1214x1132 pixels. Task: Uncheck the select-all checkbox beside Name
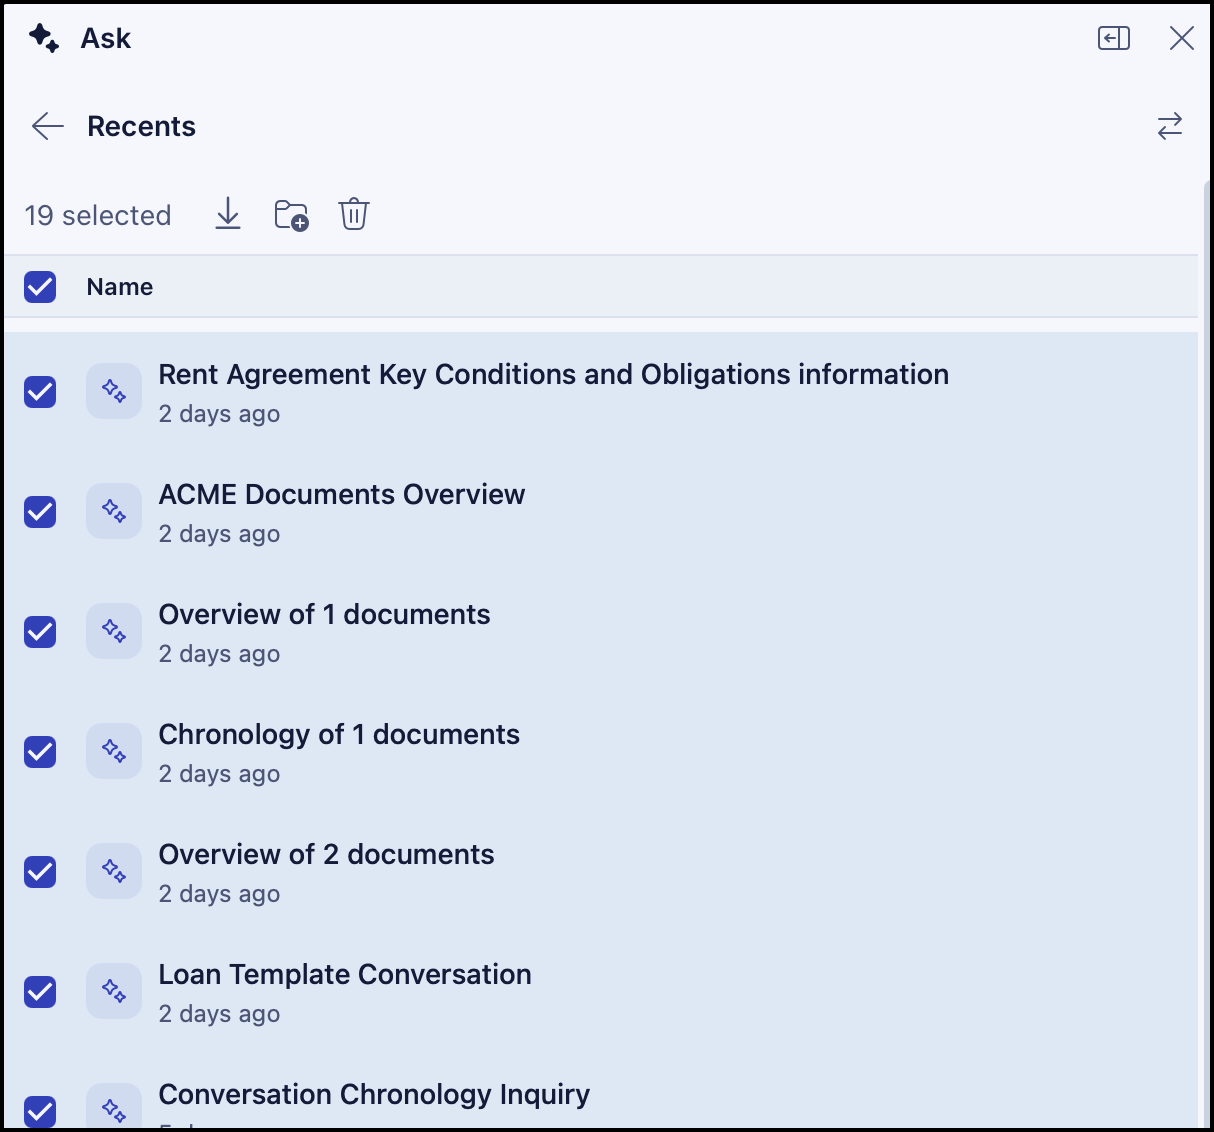coord(40,287)
